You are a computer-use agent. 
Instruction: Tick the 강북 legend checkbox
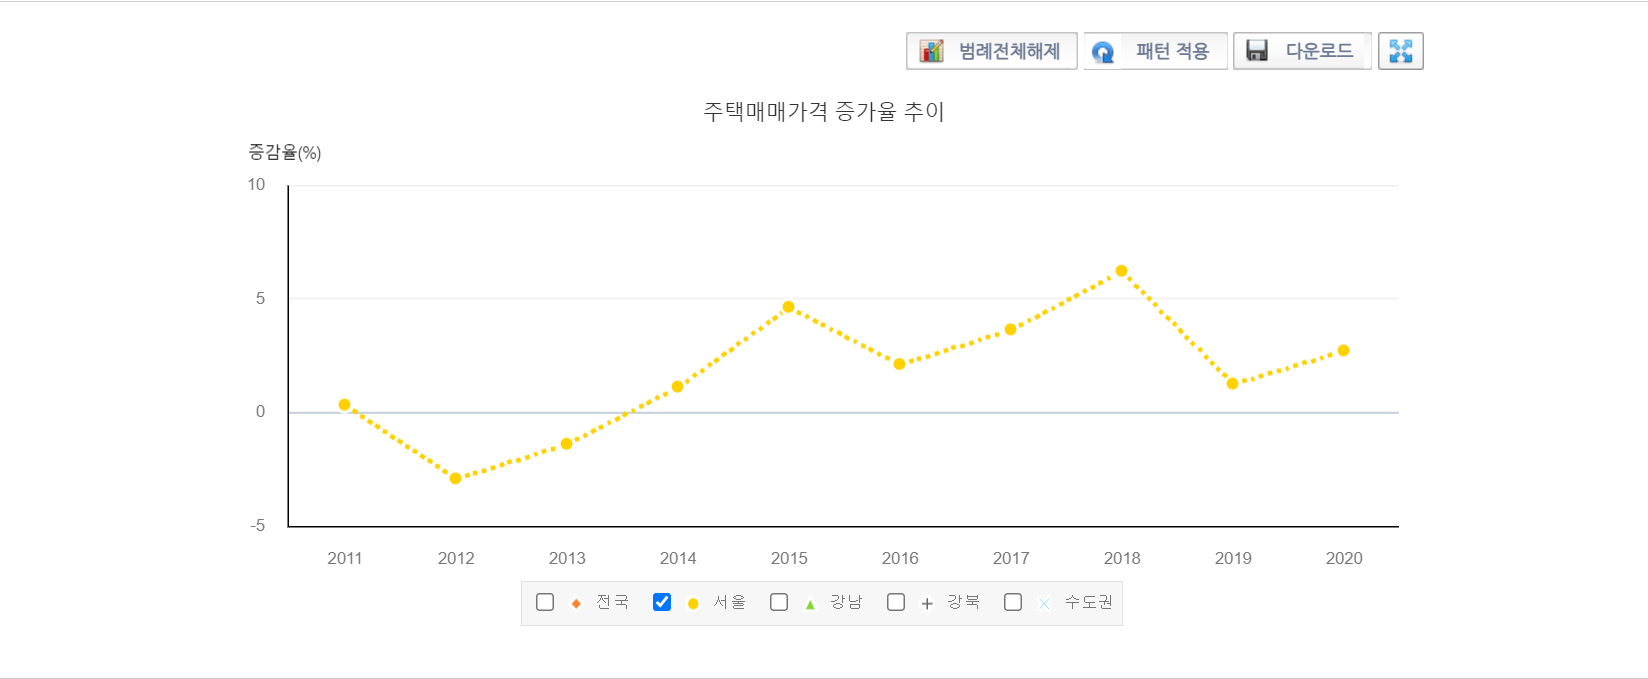tap(896, 602)
